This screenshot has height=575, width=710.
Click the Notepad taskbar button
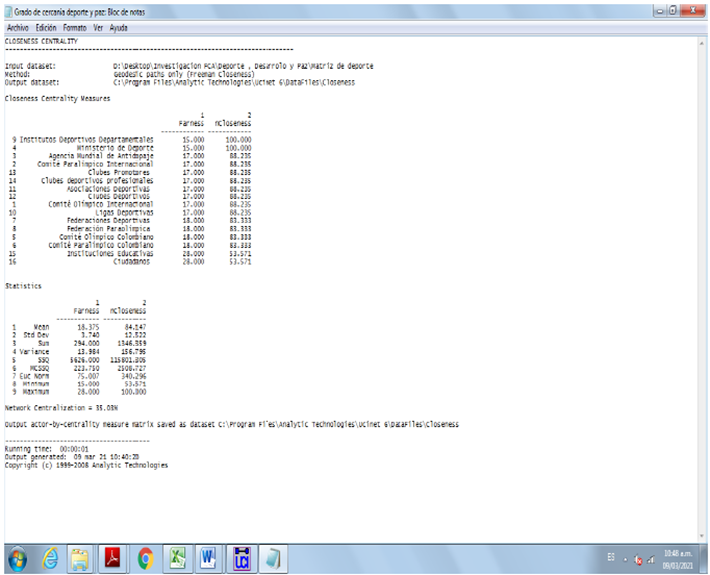point(273,556)
